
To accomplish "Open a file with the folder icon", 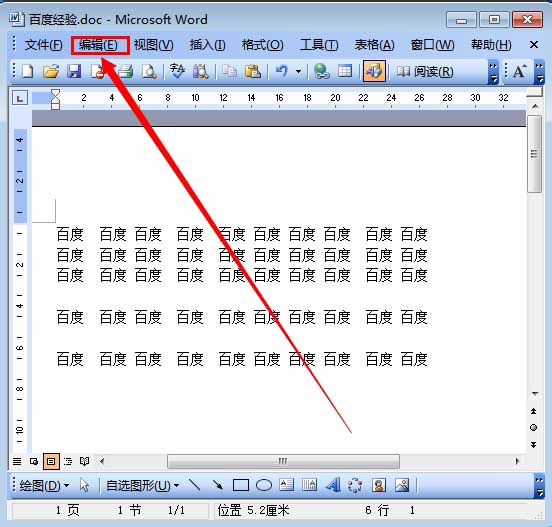I will coord(51,71).
